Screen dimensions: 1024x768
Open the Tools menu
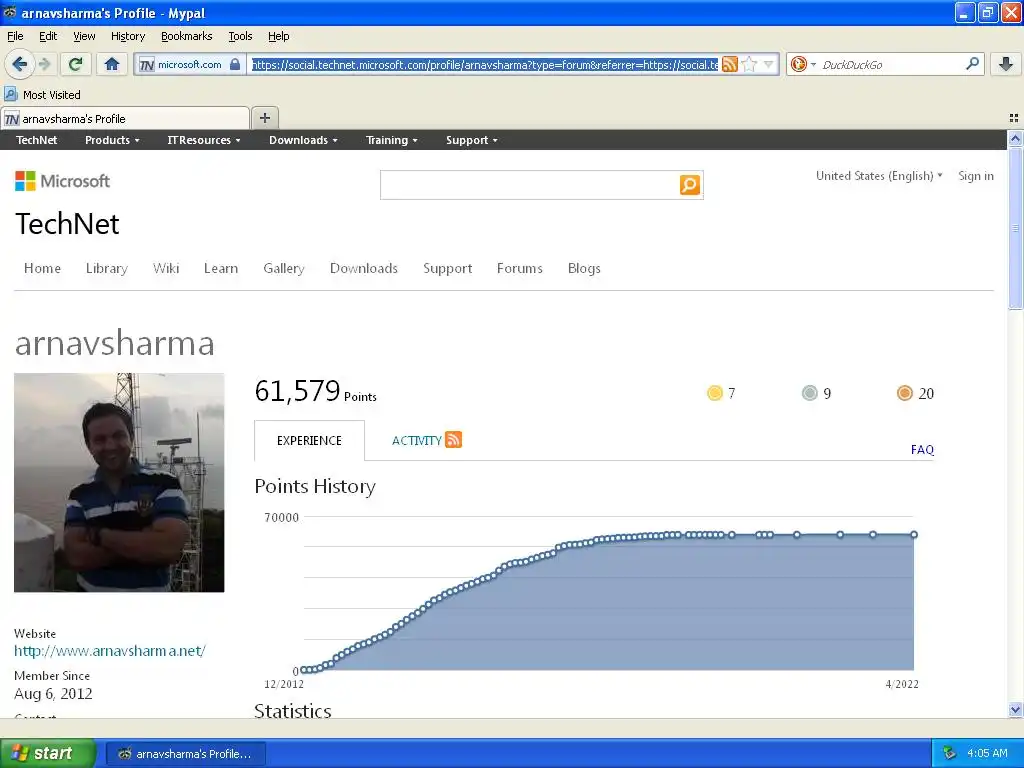click(x=240, y=36)
